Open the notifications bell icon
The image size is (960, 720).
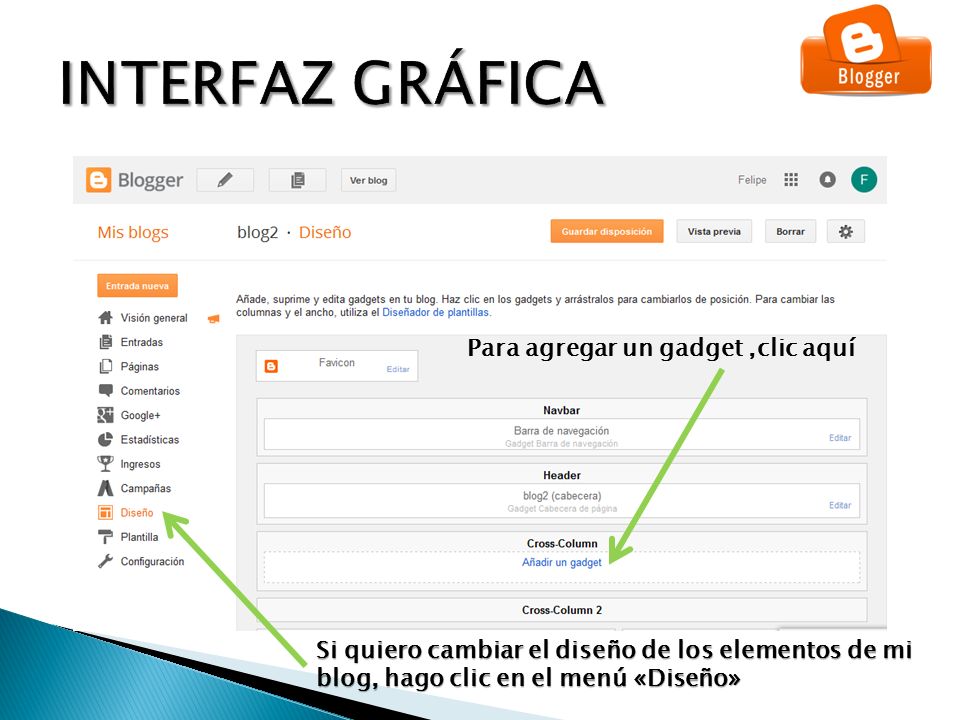click(827, 179)
